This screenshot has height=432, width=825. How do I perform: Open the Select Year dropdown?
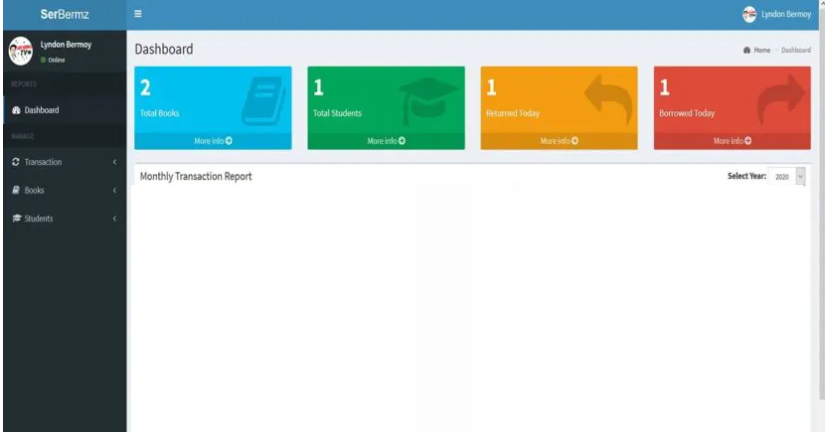tap(787, 177)
